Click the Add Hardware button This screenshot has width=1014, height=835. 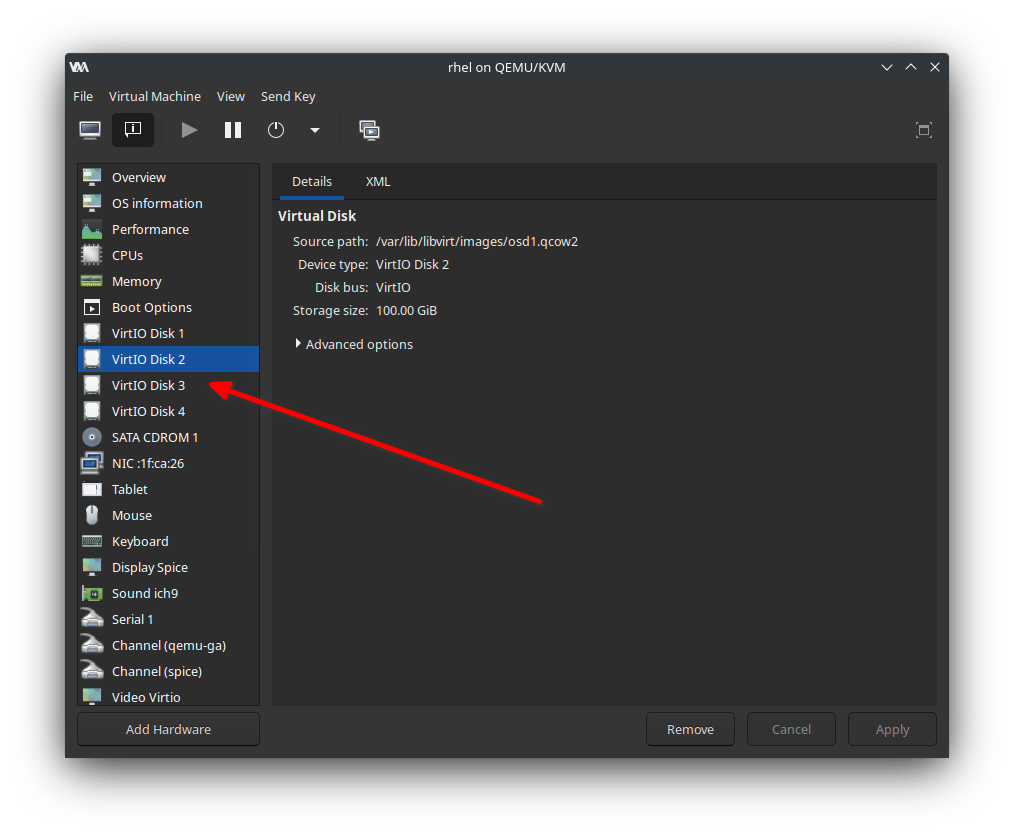coord(168,730)
